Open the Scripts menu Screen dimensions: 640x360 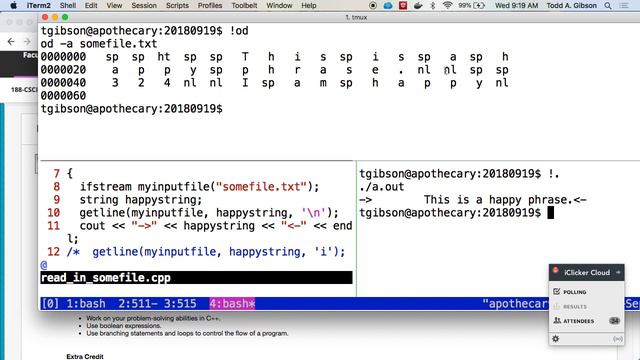point(177,6)
